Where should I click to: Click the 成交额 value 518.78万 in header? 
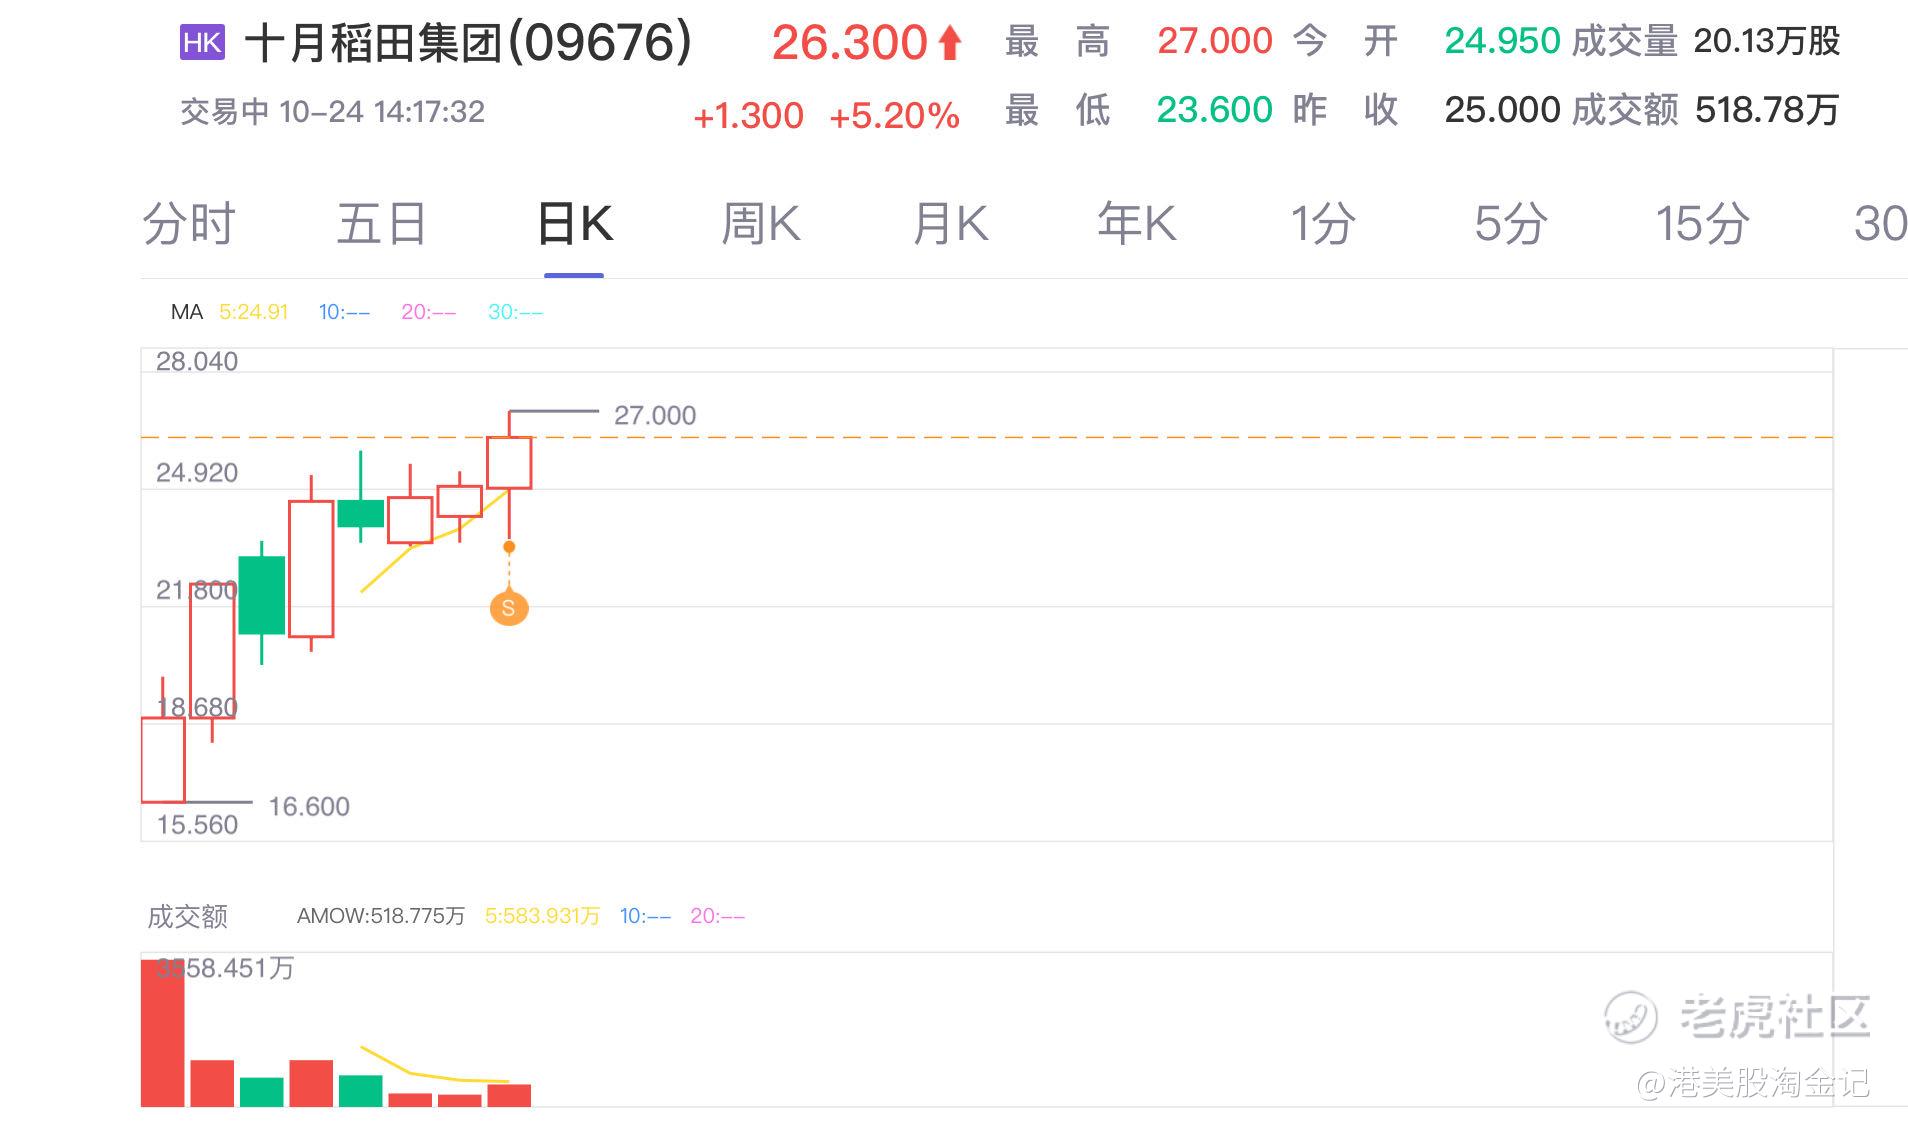pyautogui.click(x=1767, y=109)
